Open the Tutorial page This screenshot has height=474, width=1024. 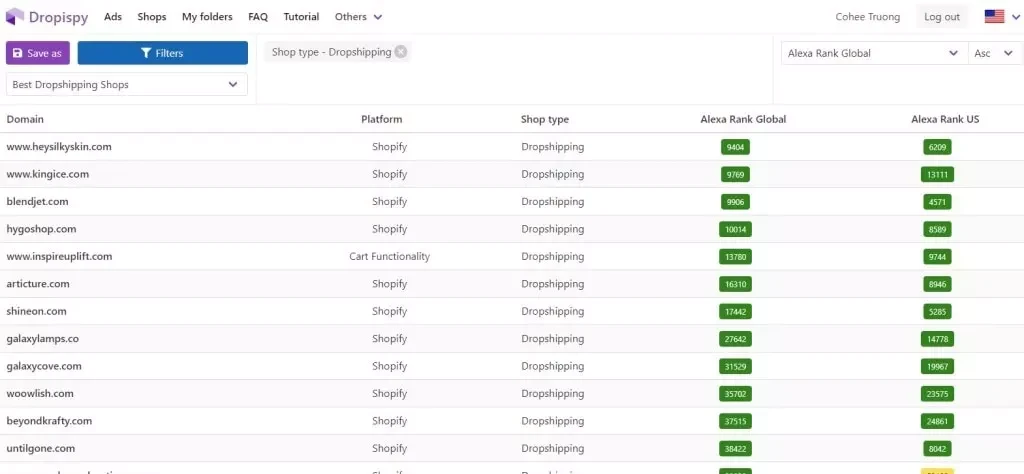coord(301,17)
